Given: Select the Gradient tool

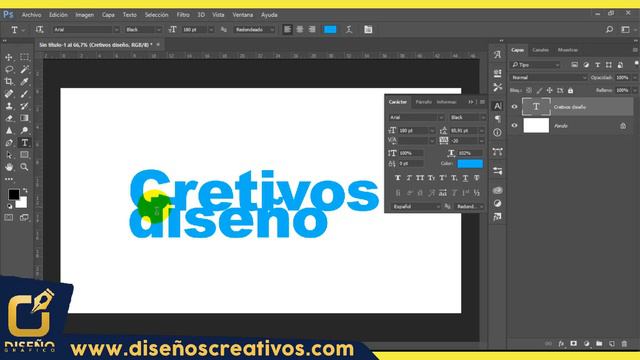Looking at the screenshot, I should click(x=24, y=118).
